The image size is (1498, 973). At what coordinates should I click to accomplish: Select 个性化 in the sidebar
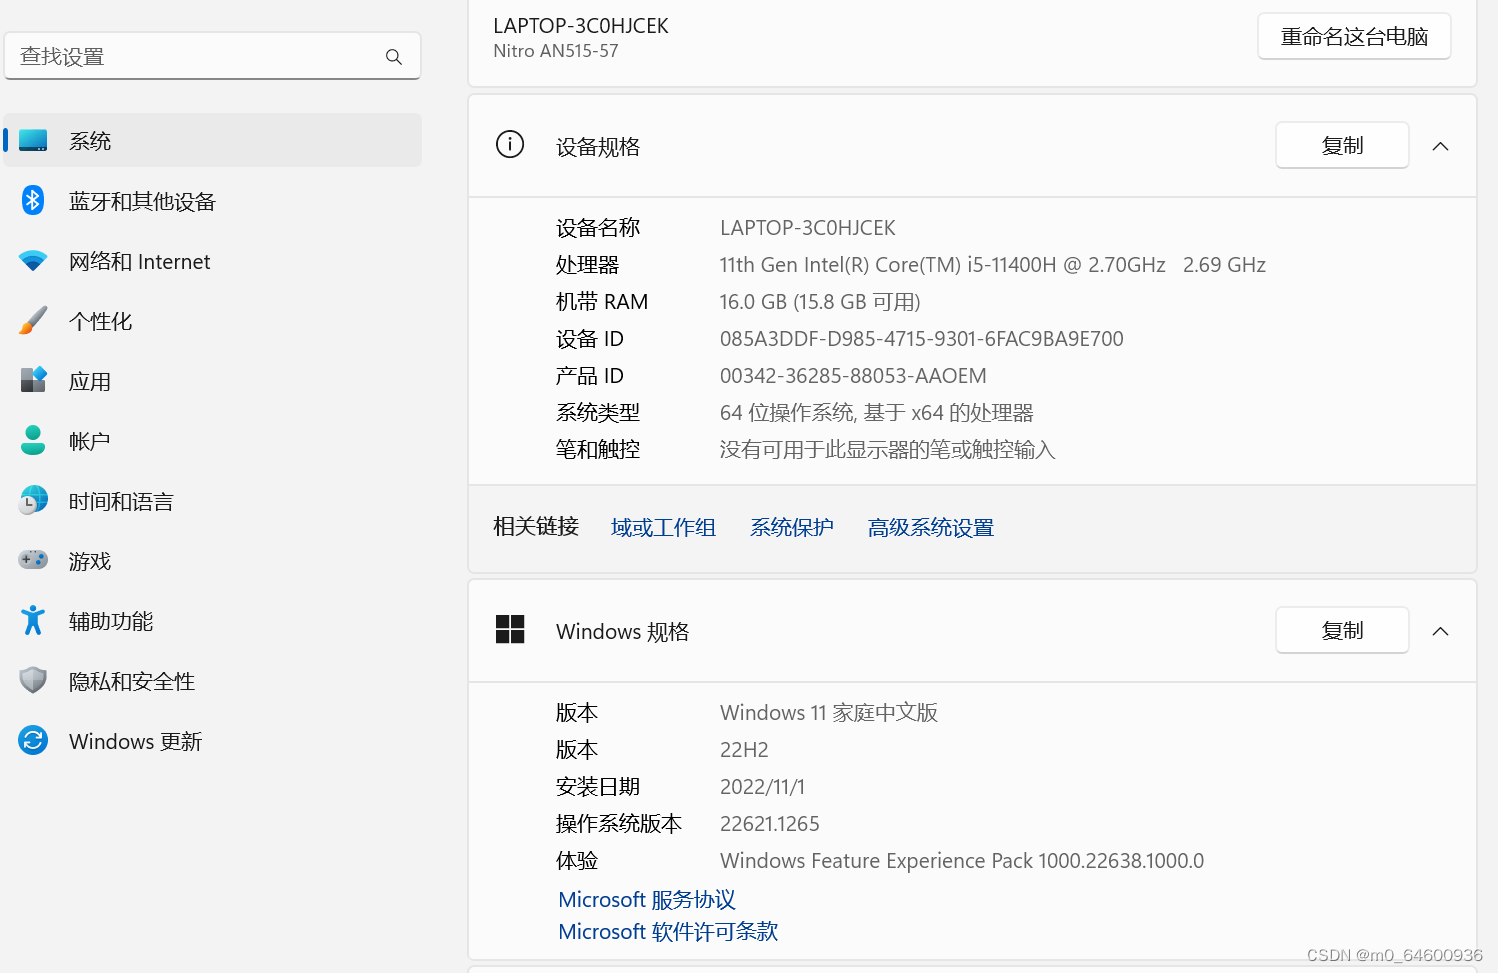click(x=213, y=321)
